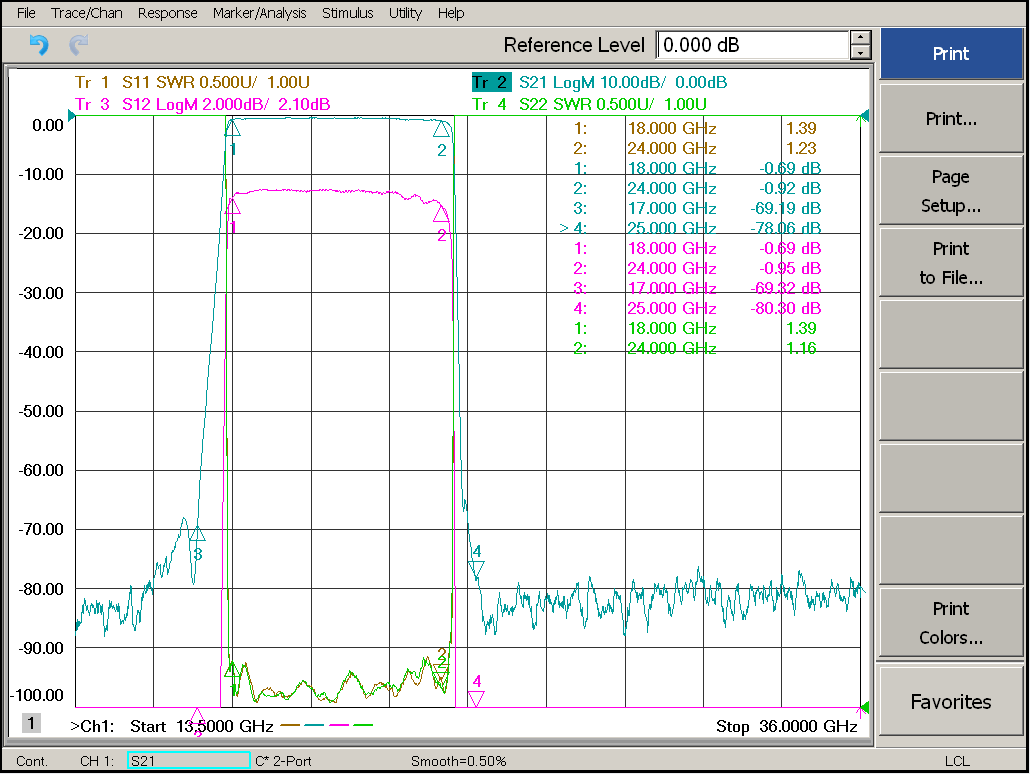
Task: Click the brown 1.23 SWR marker readout
Action: click(x=801, y=148)
